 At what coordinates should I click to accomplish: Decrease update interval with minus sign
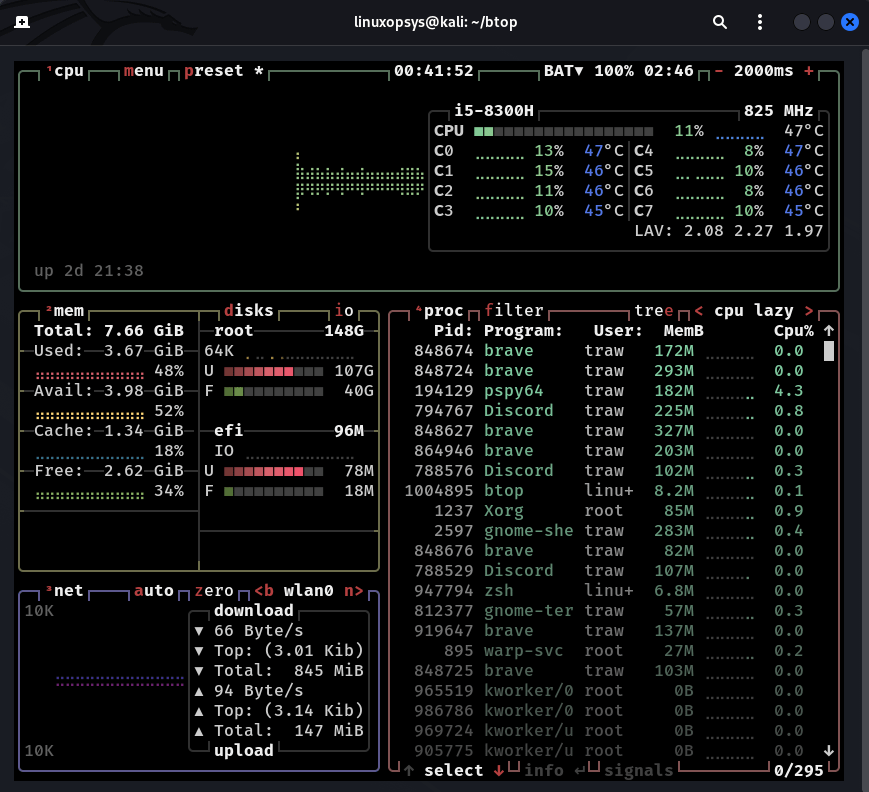pyautogui.click(x=718, y=71)
